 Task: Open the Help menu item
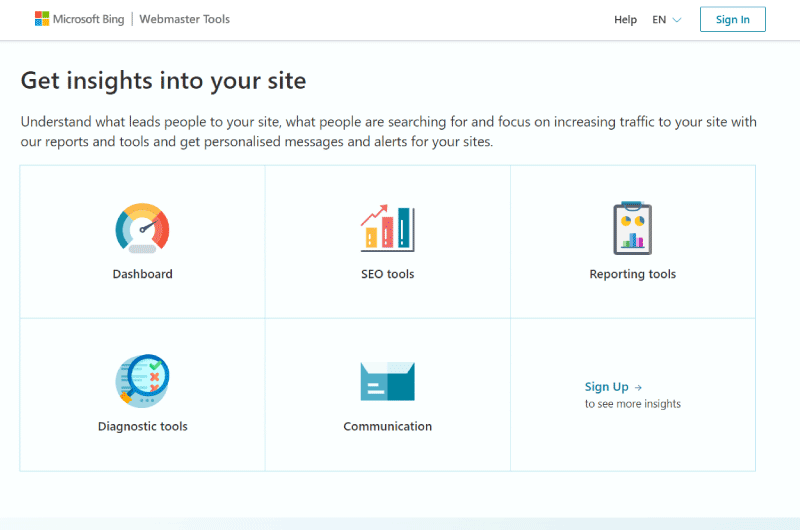click(x=626, y=19)
